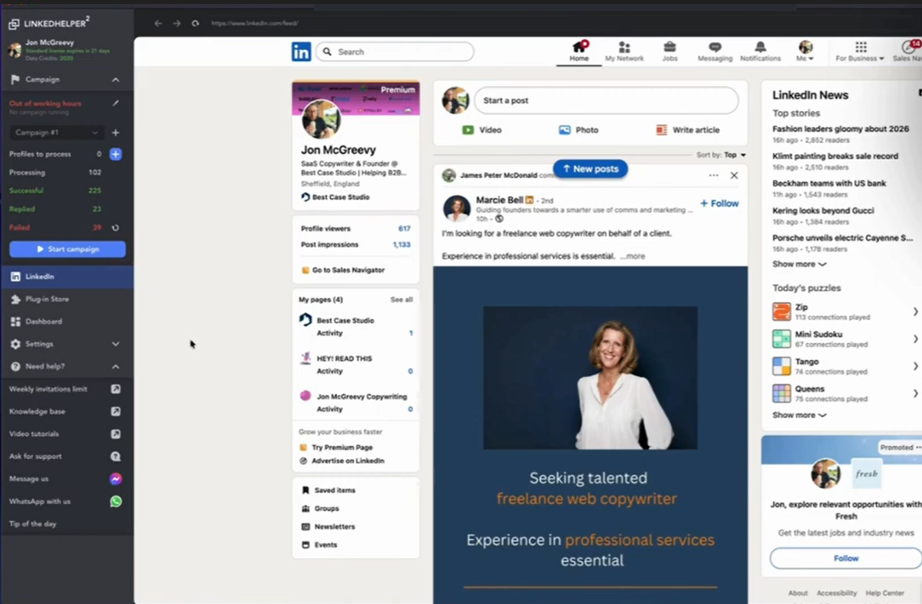Follow Marcie Bell
This screenshot has width=922, height=604.
coord(719,203)
